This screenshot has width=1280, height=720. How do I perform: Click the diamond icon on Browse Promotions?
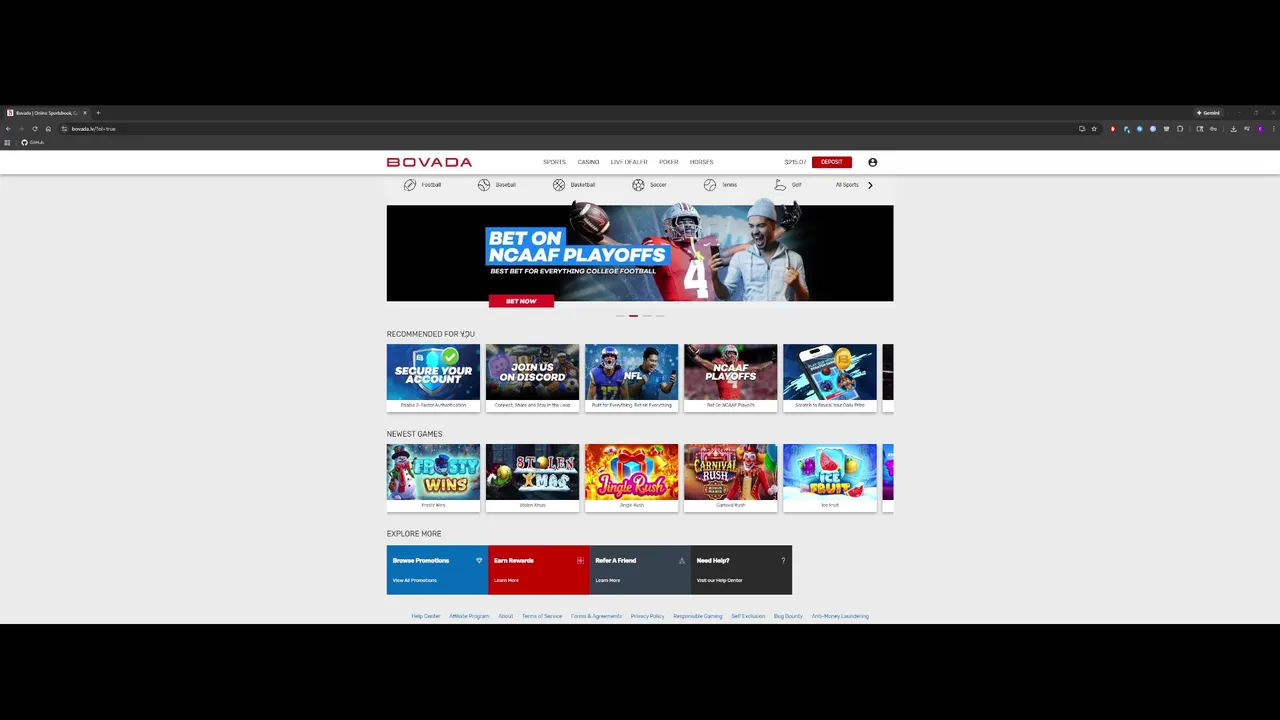tap(479, 560)
